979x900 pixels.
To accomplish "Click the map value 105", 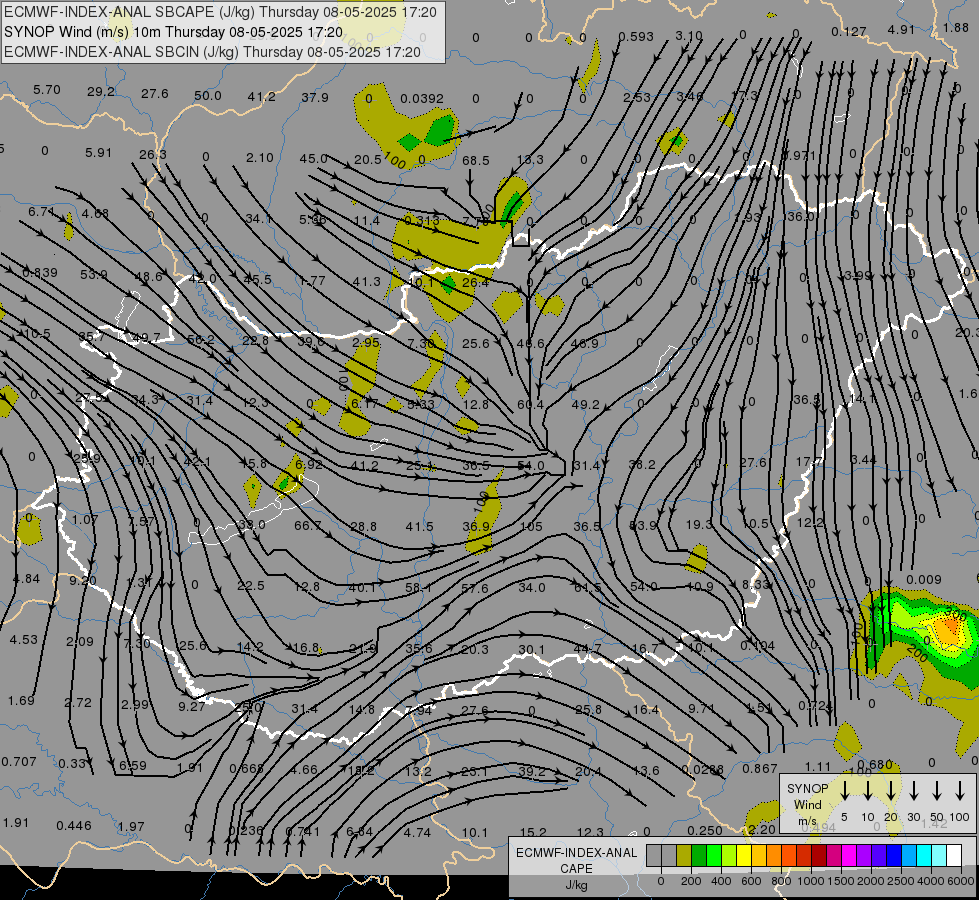I will tap(531, 527).
